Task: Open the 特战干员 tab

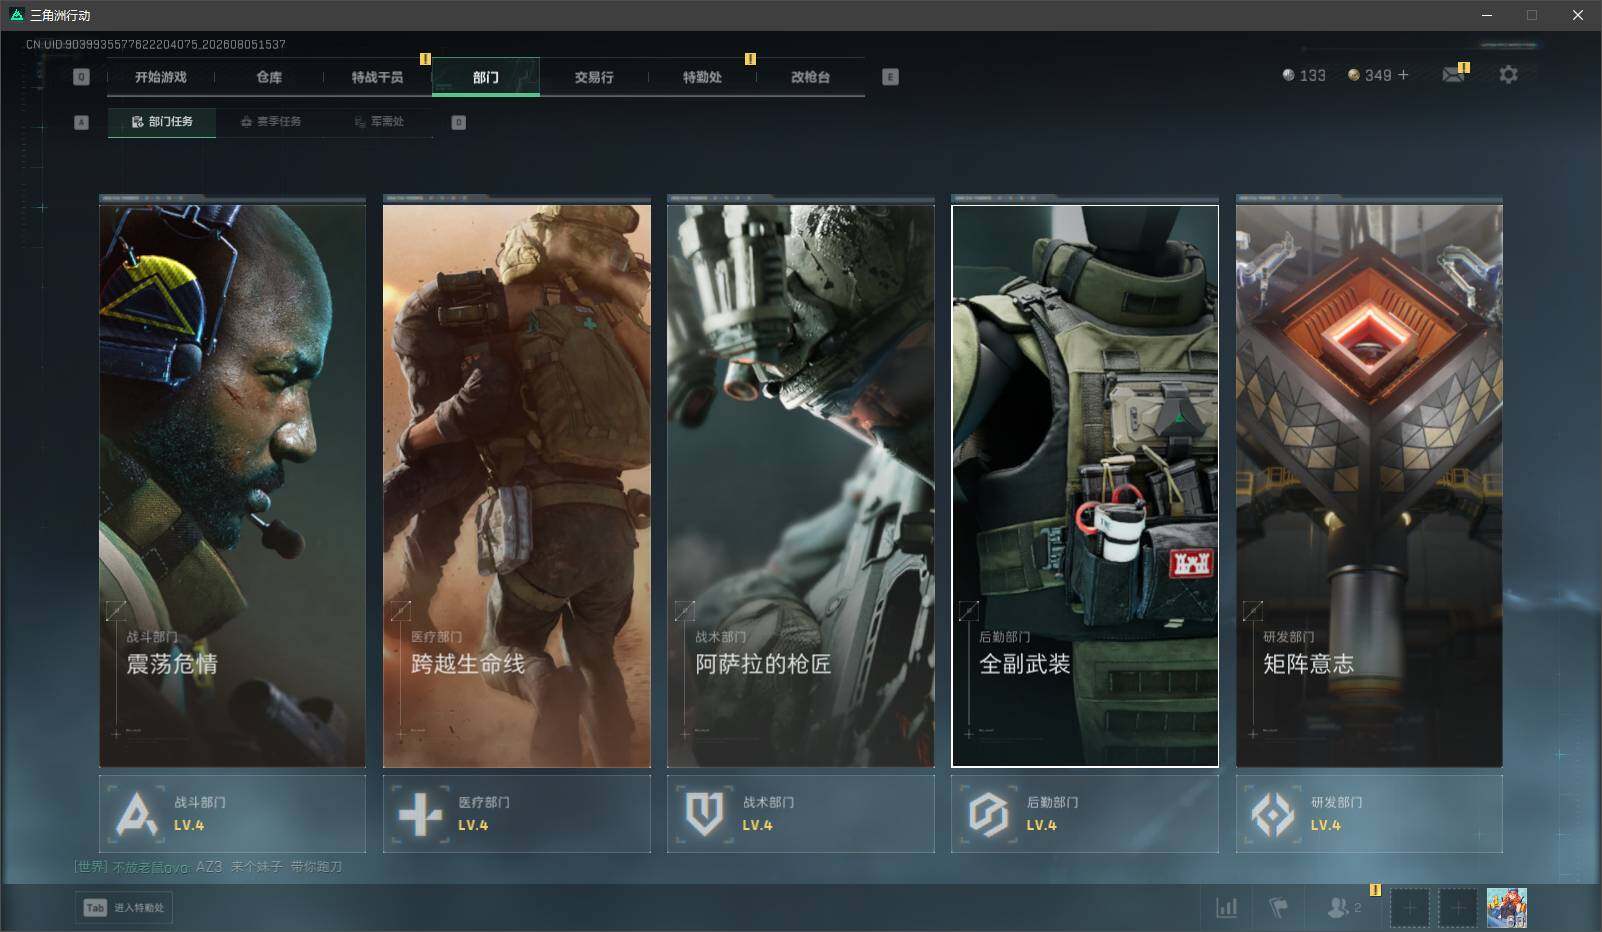Action: 377,77
